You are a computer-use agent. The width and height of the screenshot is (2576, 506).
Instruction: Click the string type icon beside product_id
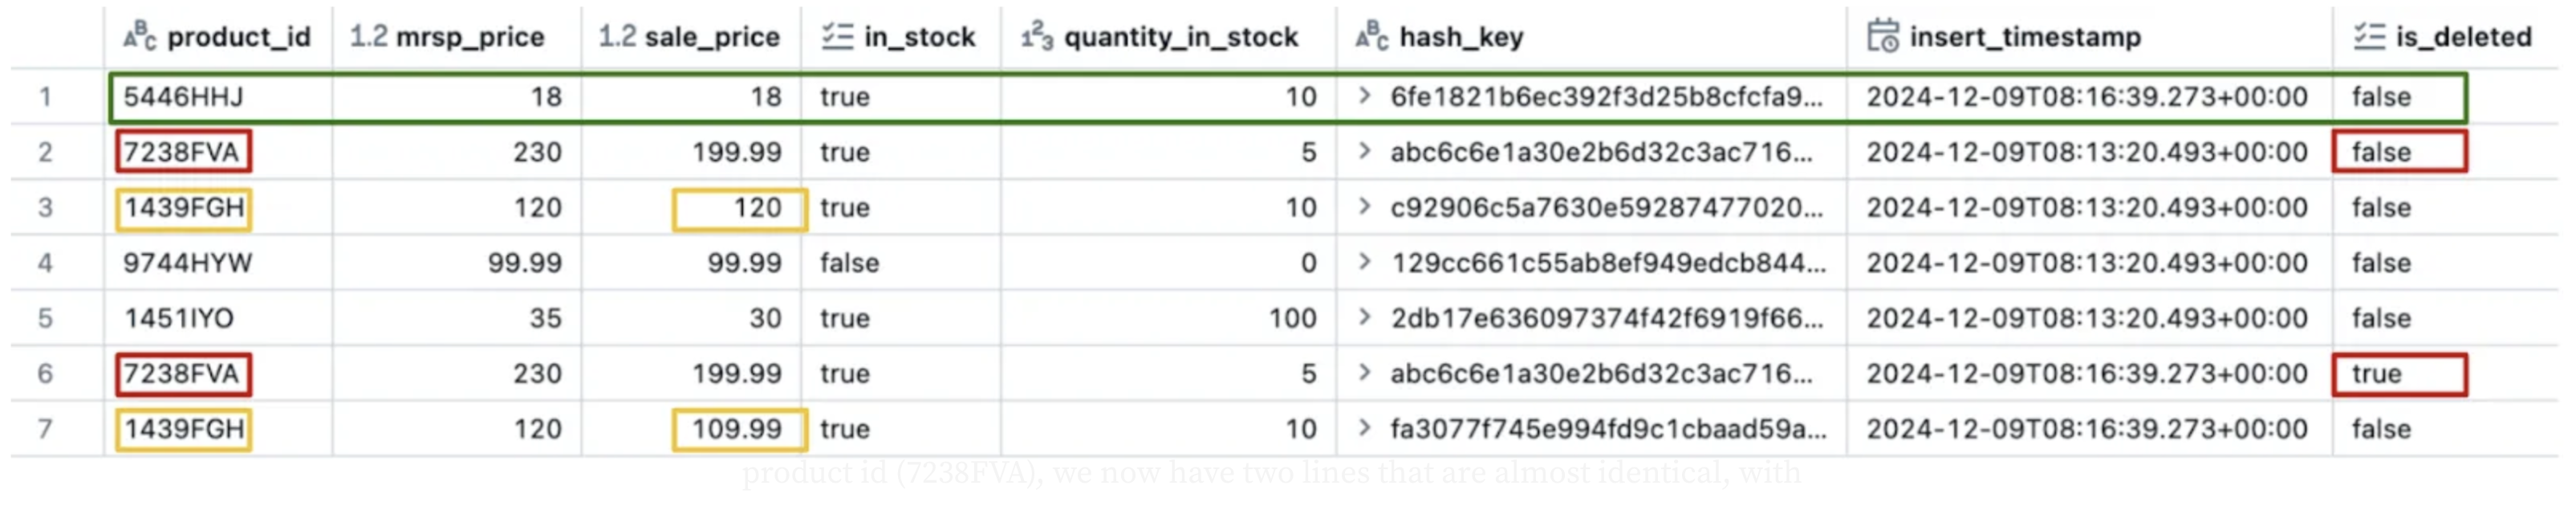(x=139, y=37)
